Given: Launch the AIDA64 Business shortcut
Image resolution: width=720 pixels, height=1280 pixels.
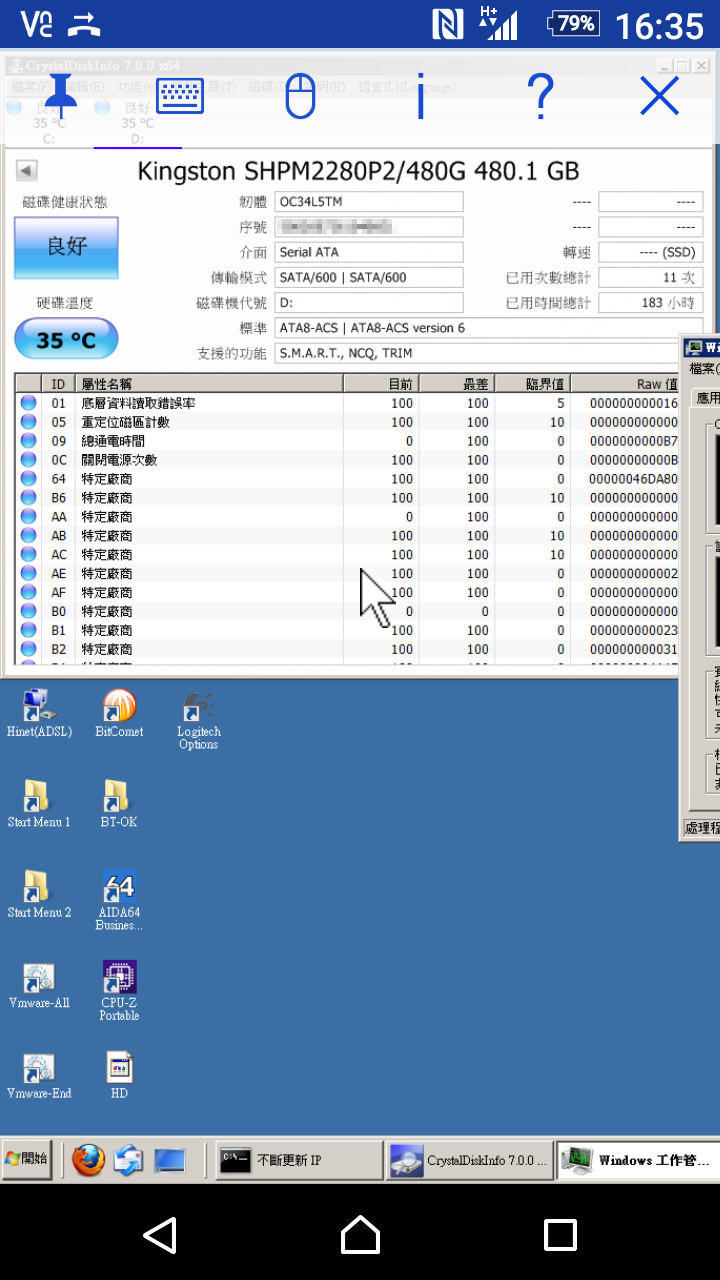Looking at the screenshot, I should click(x=118, y=900).
